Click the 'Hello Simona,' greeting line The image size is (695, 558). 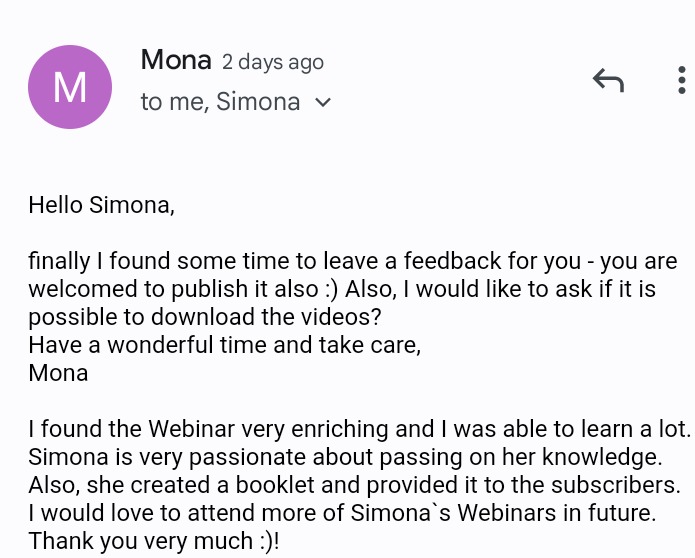[102, 206]
